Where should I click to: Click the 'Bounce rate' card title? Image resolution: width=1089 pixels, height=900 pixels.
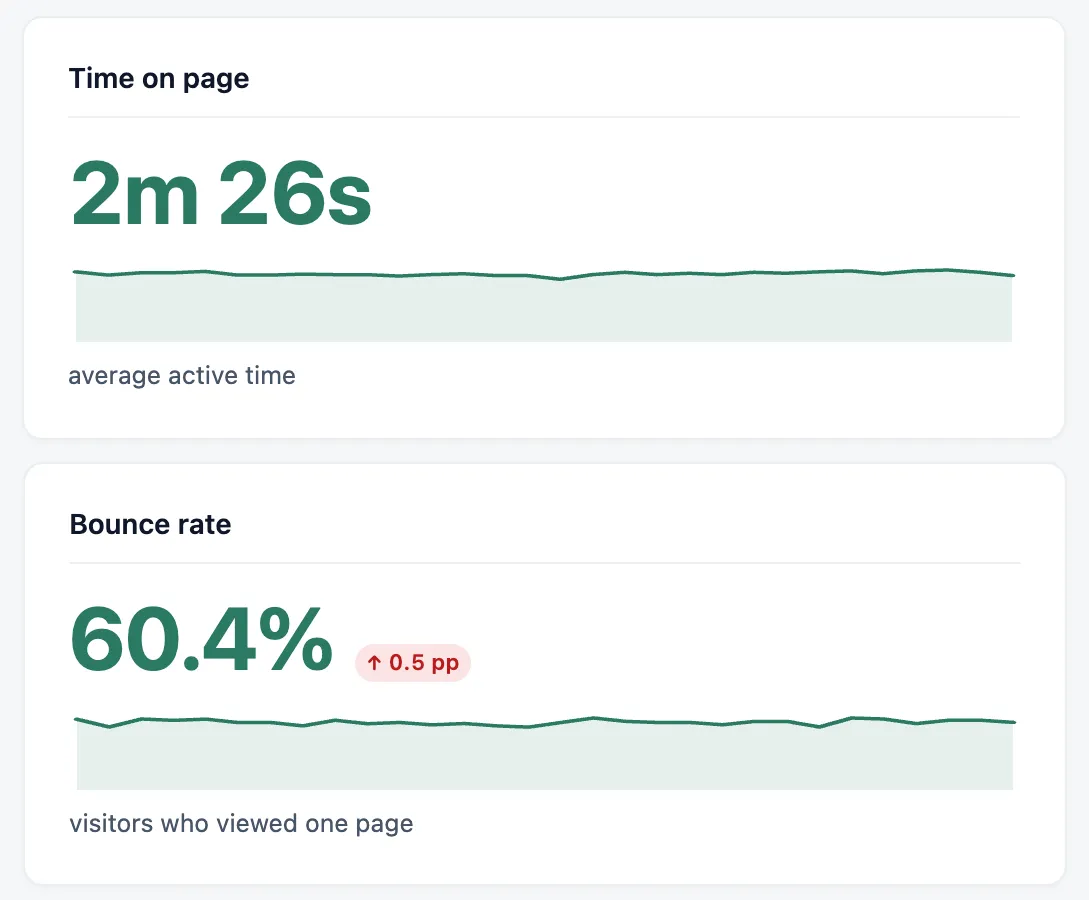pyautogui.click(x=150, y=524)
